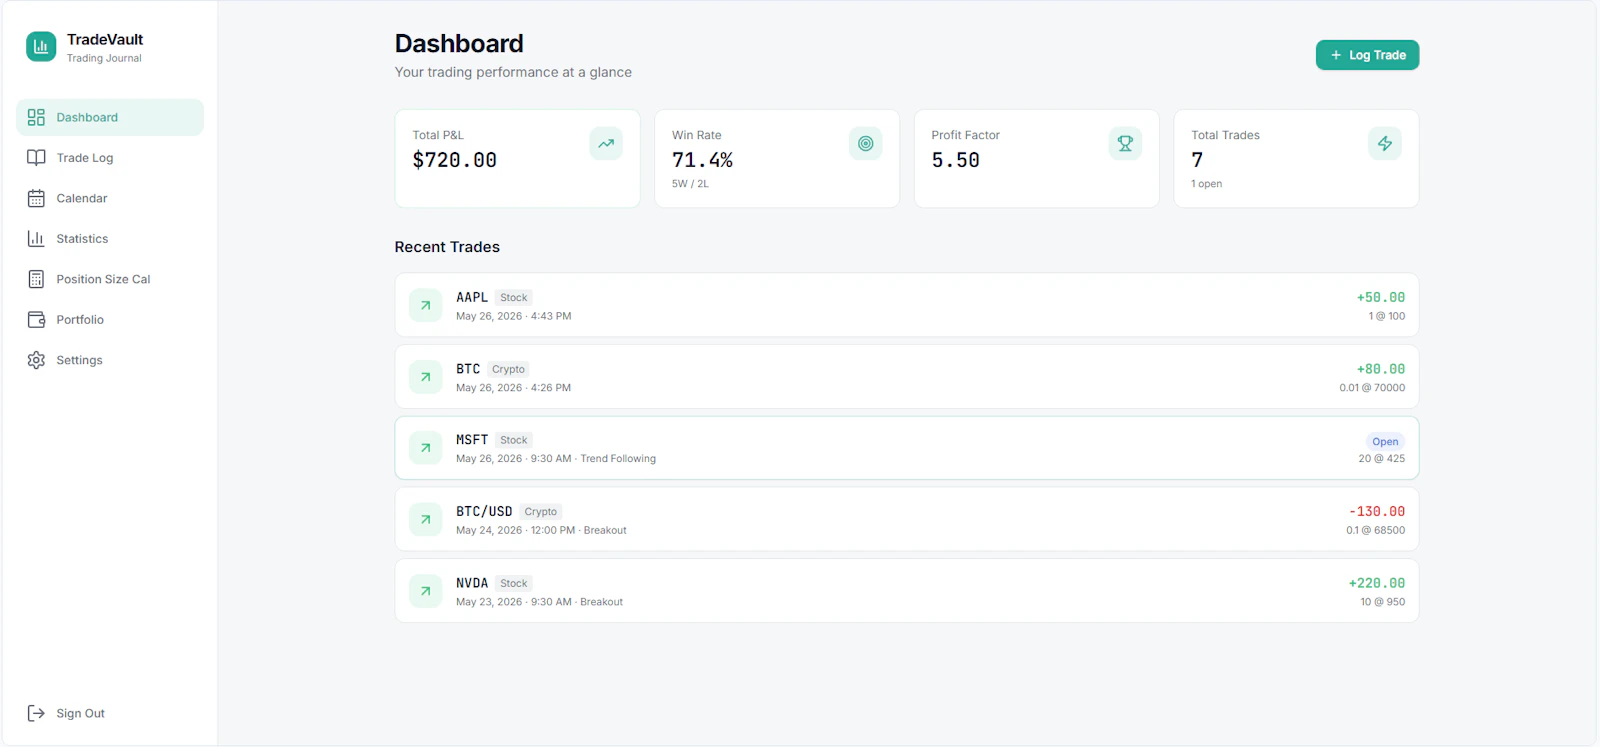Click the arrow icon on MSFT trade row
Screen dimensions: 1600x747
425,448
